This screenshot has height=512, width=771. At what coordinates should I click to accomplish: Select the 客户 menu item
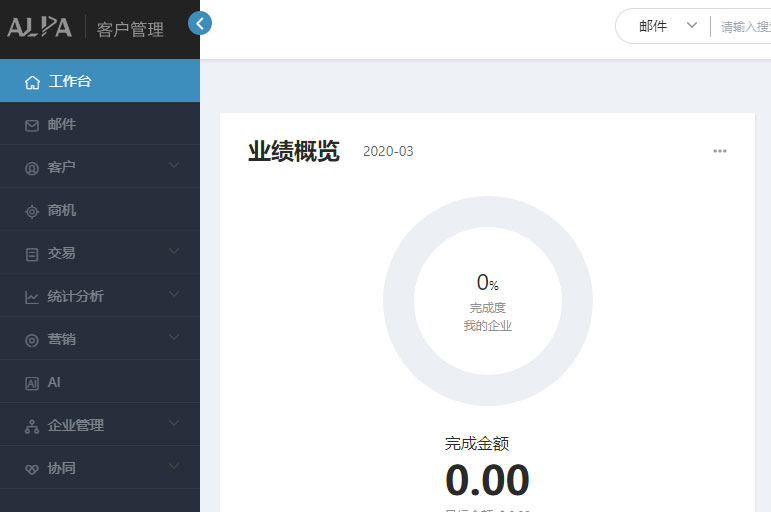[x=100, y=166]
